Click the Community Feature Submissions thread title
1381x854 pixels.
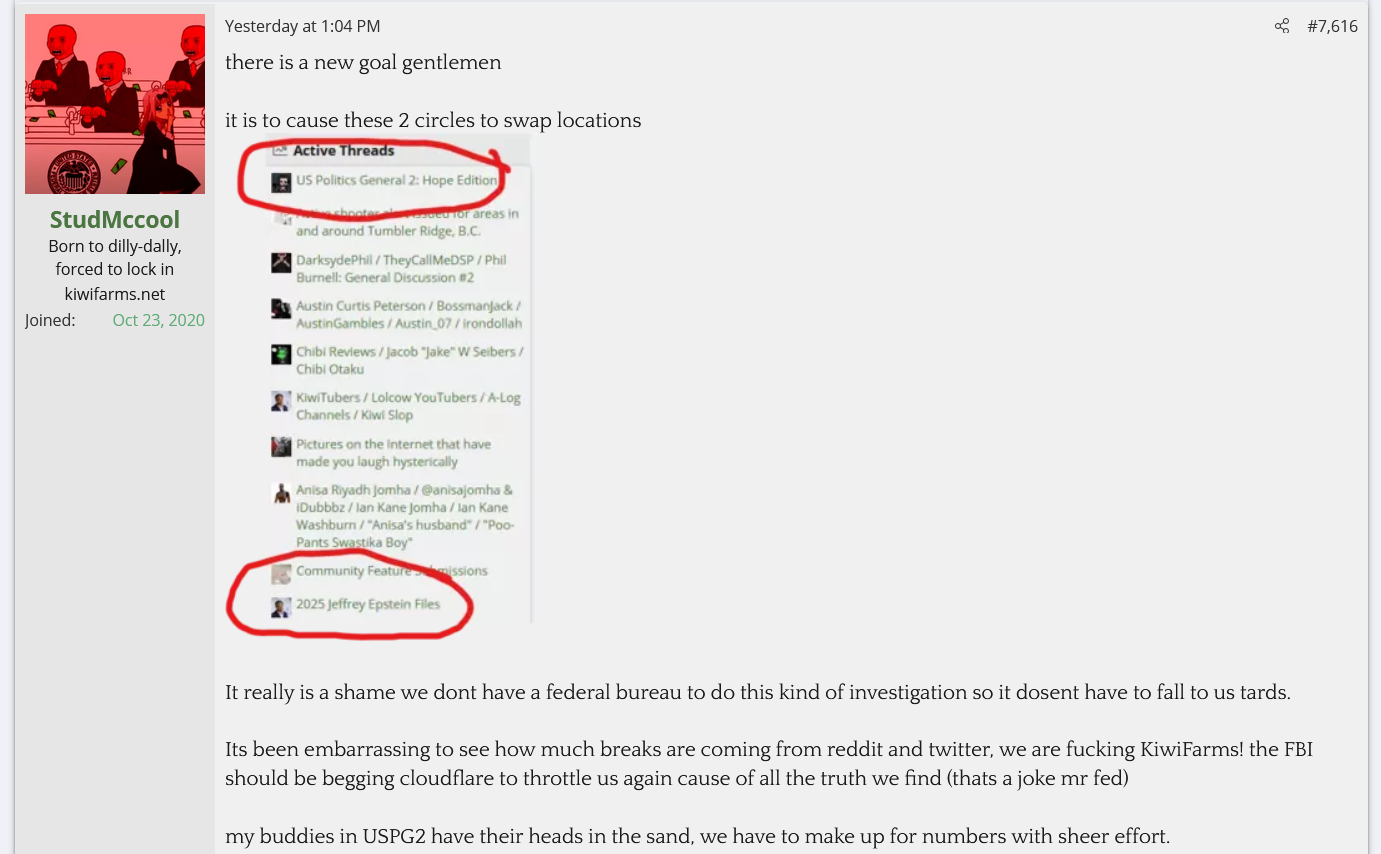point(392,571)
